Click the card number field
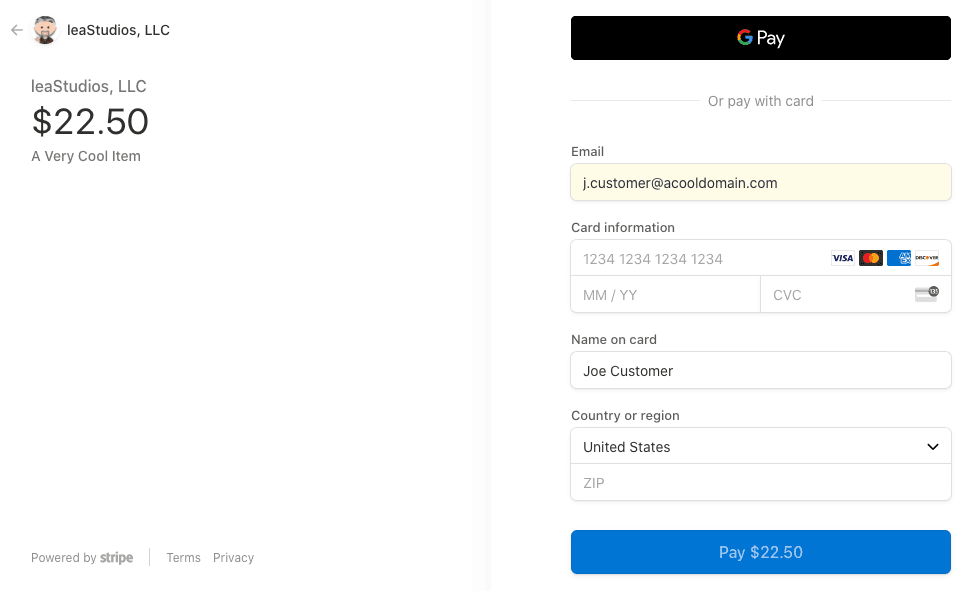Image resolution: width=964 pixels, height=591 pixels. pos(700,259)
